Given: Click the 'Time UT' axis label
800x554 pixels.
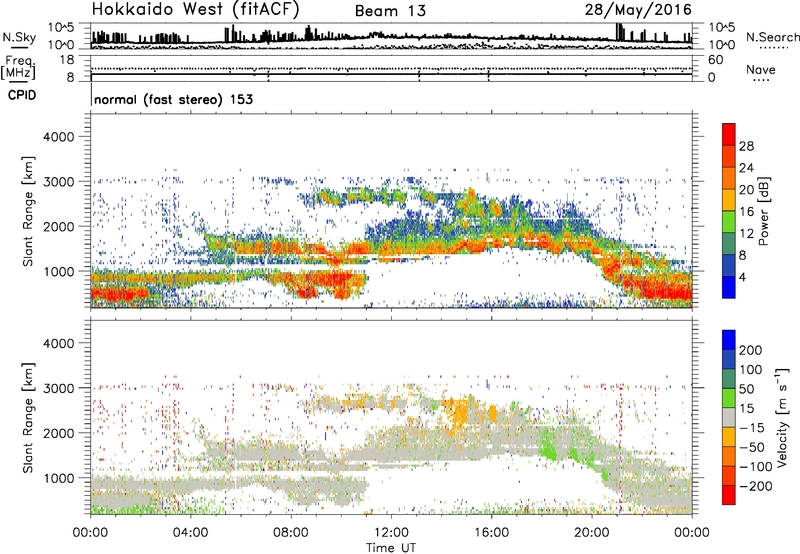Looking at the screenshot, I should pyautogui.click(x=391, y=548).
